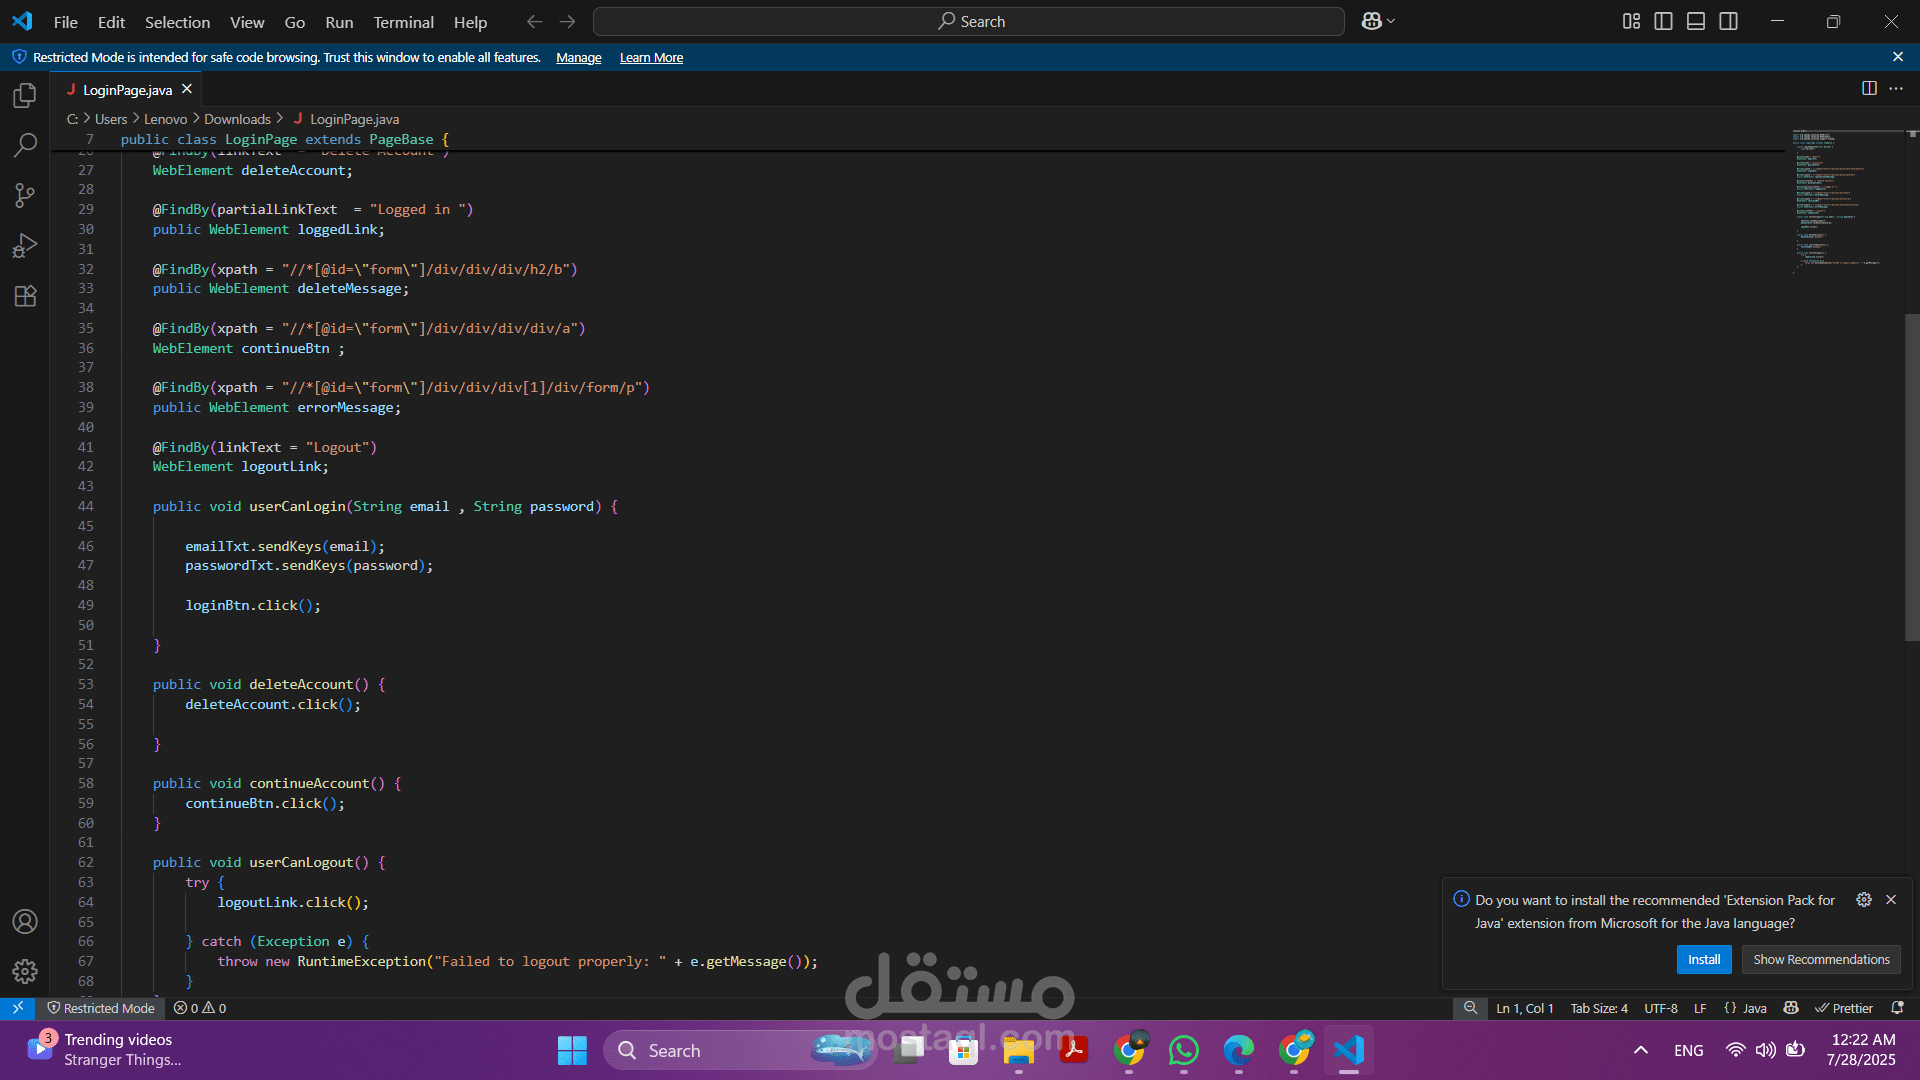Select the LoginPage.java editor tab
Screen dimensions: 1920x1080
tap(127, 90)
